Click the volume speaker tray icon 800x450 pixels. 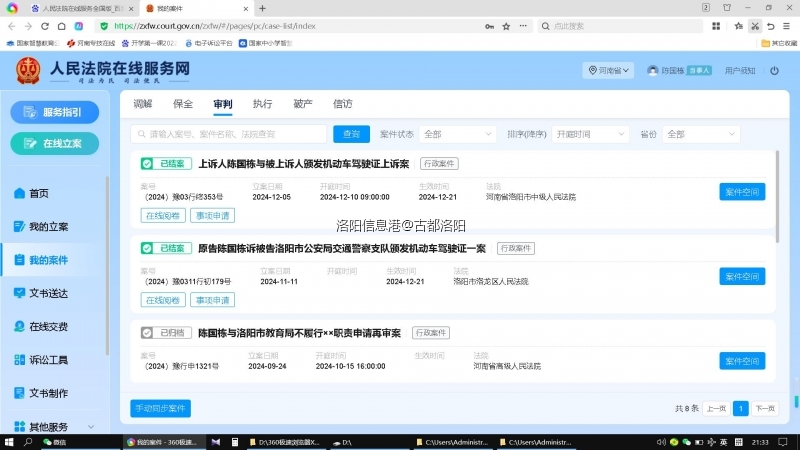[661, 442]
